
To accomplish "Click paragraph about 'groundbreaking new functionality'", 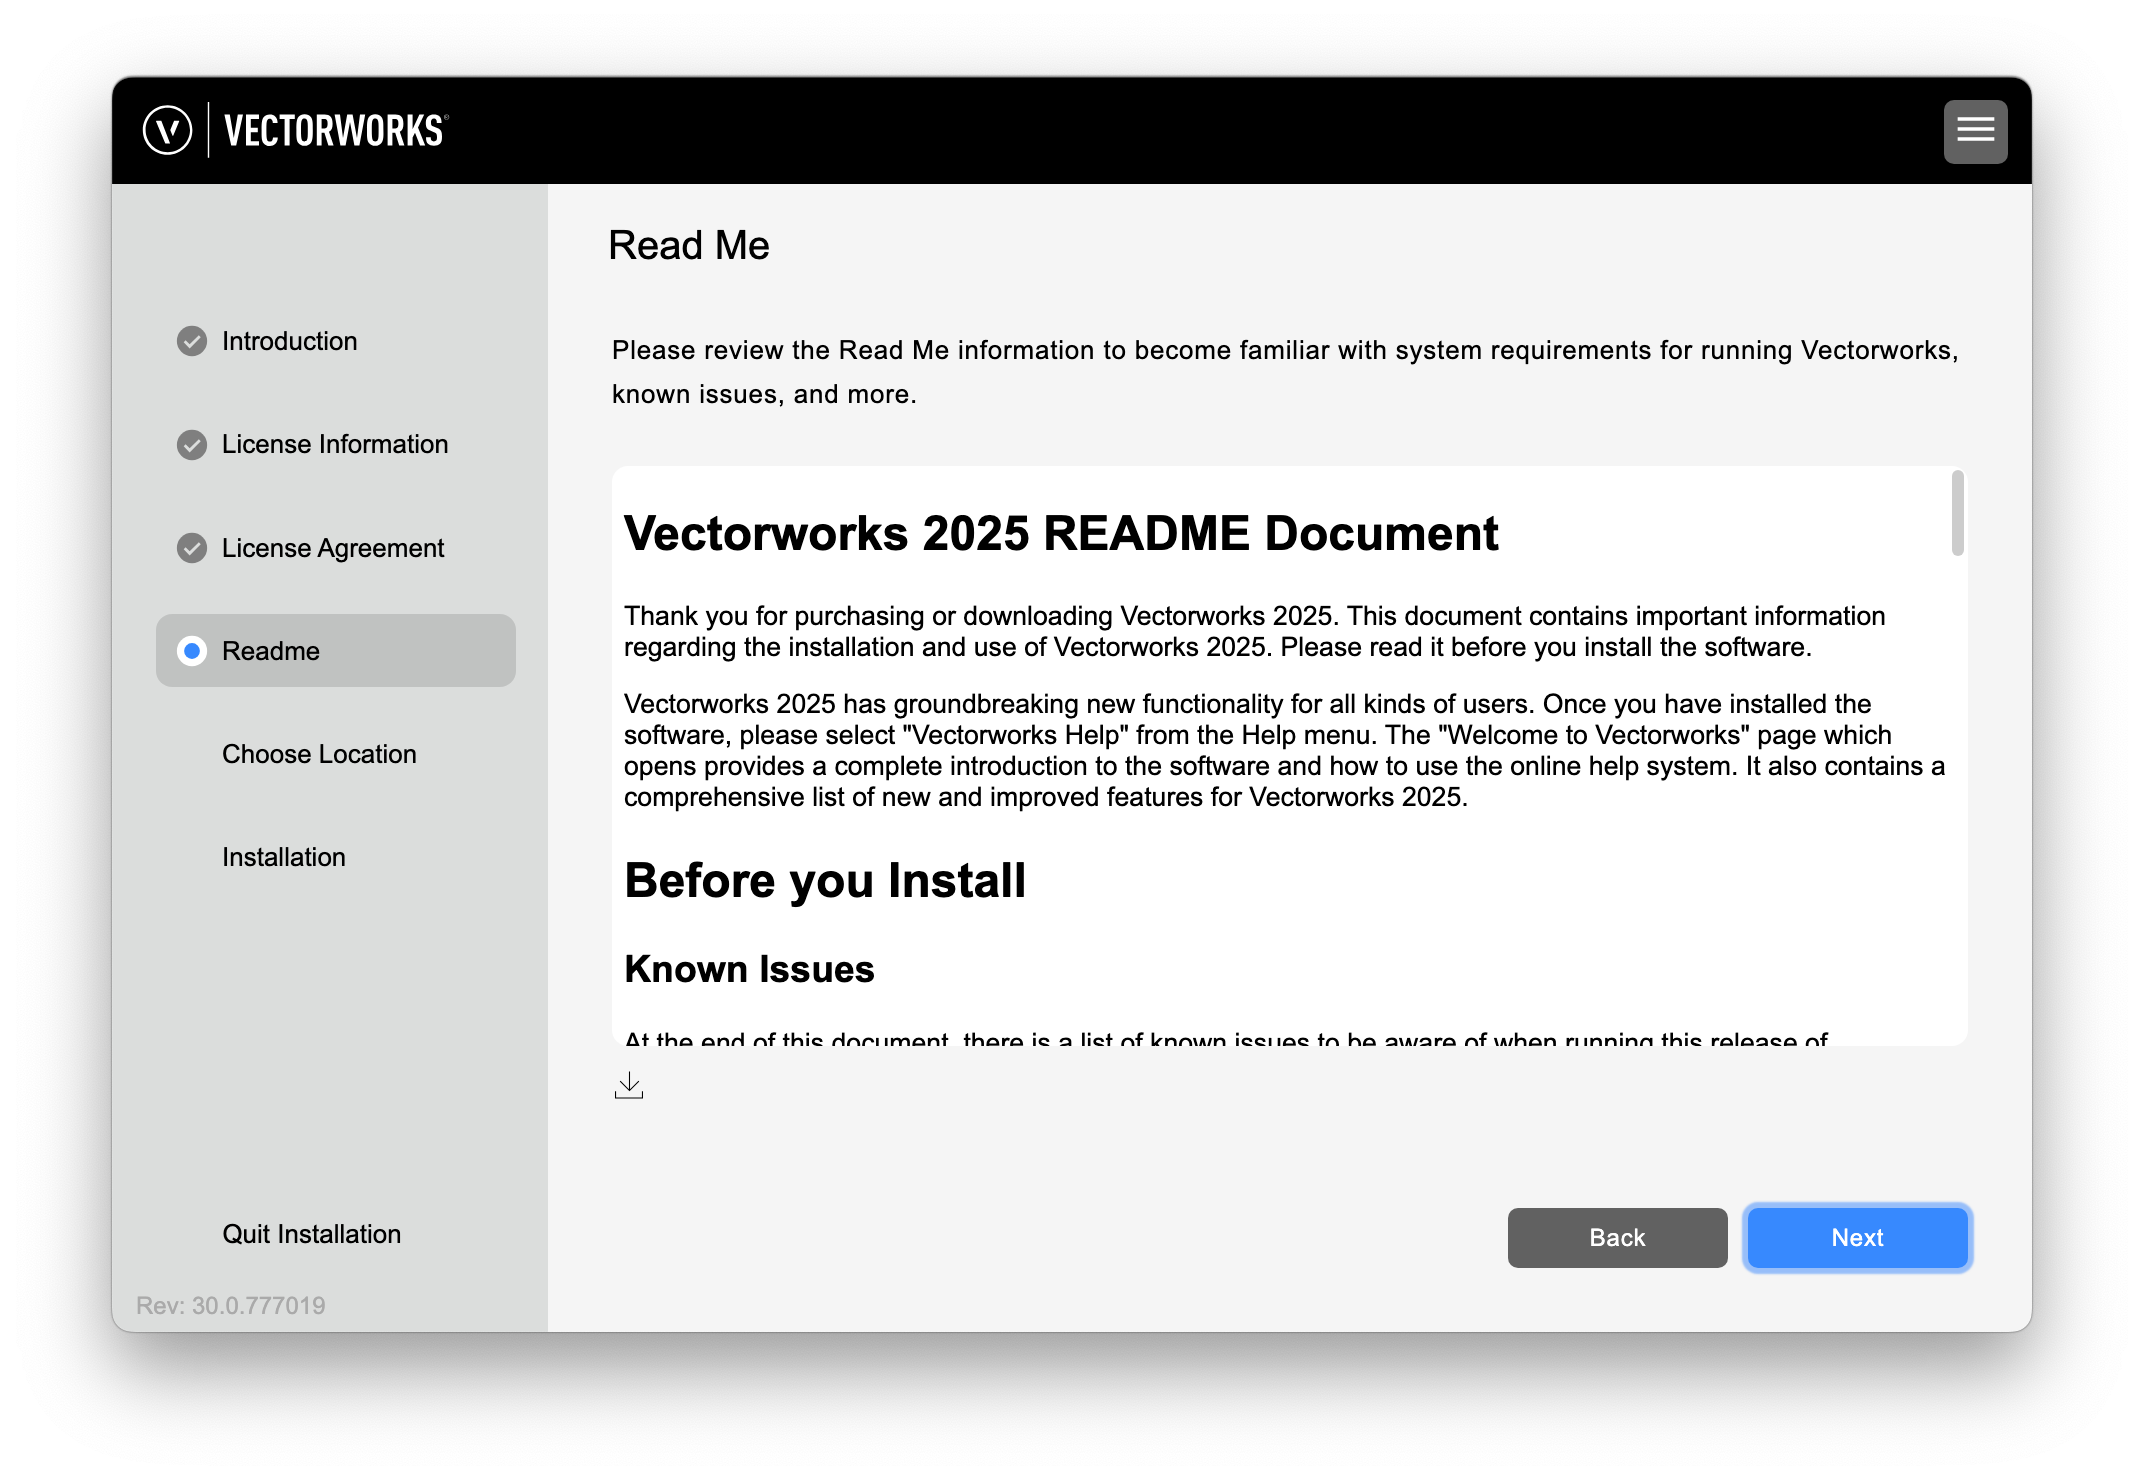I will click(1285, 751).
